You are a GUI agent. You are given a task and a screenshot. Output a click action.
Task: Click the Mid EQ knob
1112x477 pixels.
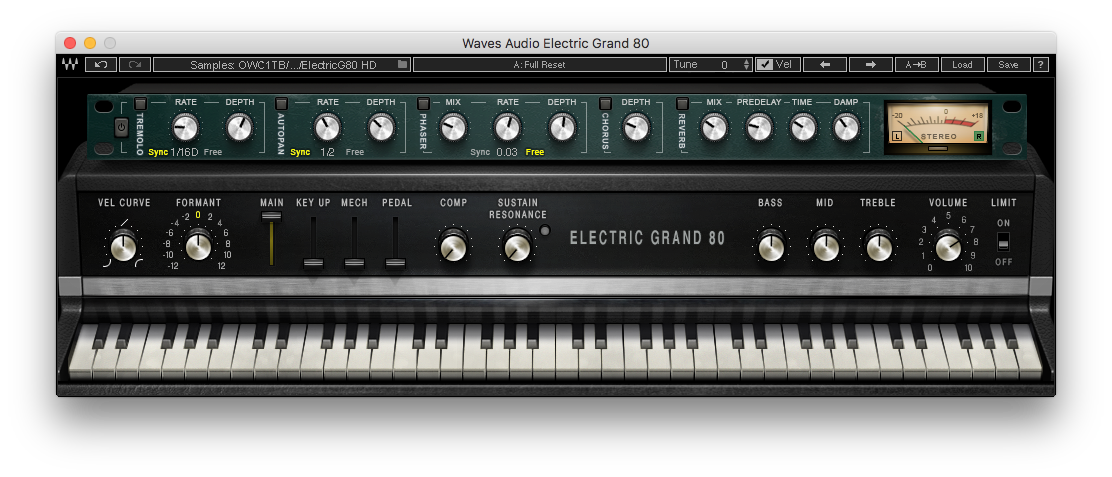825,246
